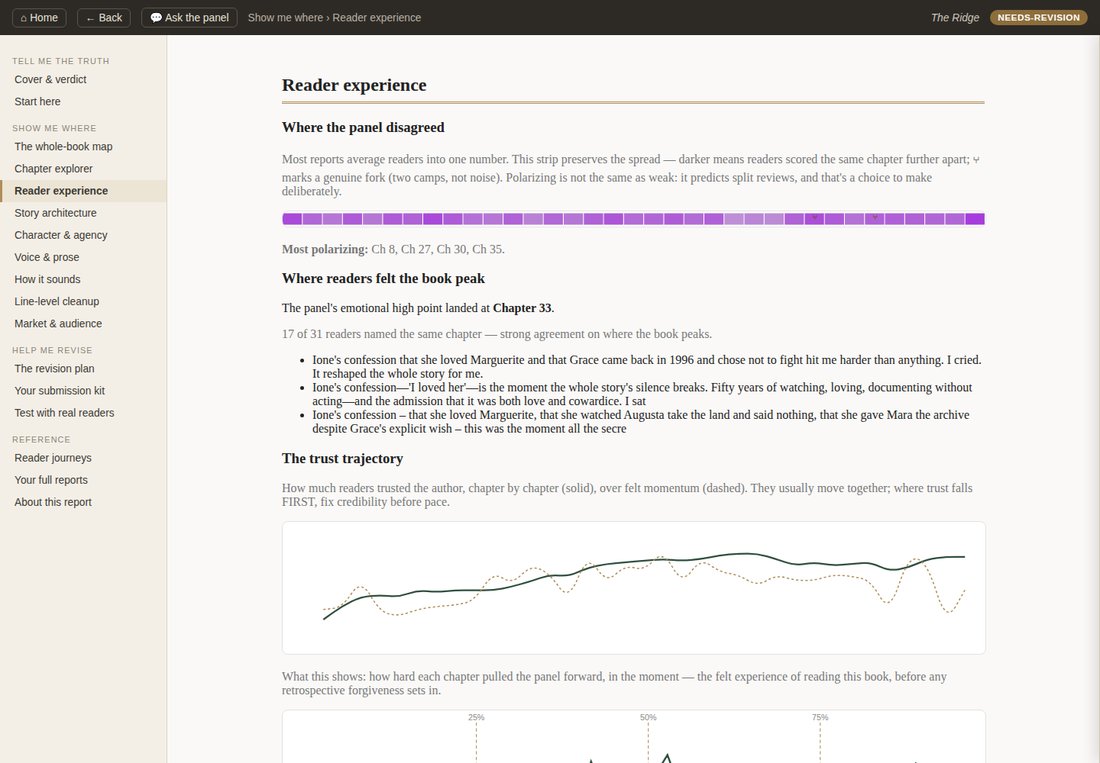Click the reader quote ending 'I cried'
1100x763 pixels.
point(646,367)
